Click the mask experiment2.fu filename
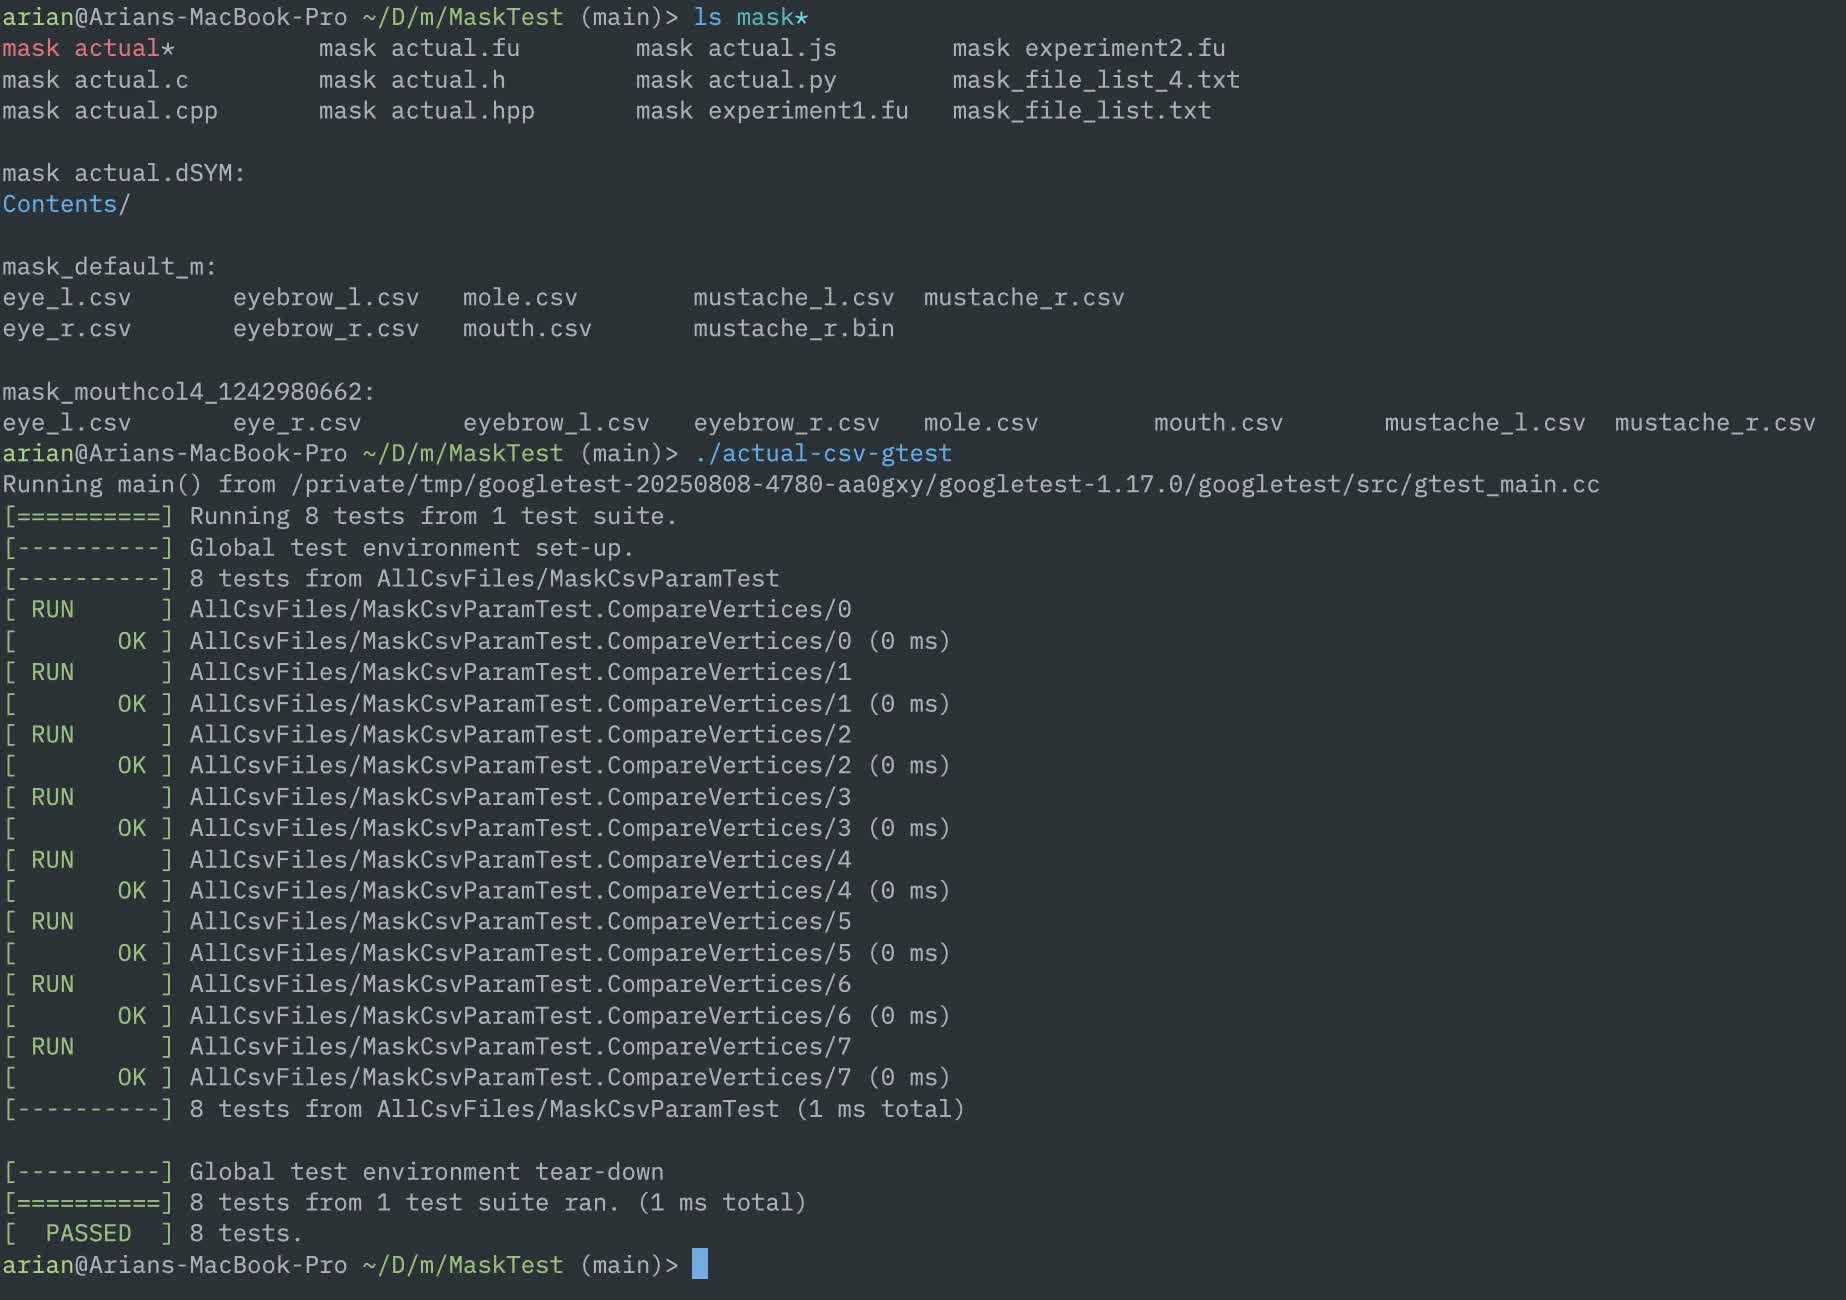This screenshot has height=1300, width=1846. (x=1088, y=48)
